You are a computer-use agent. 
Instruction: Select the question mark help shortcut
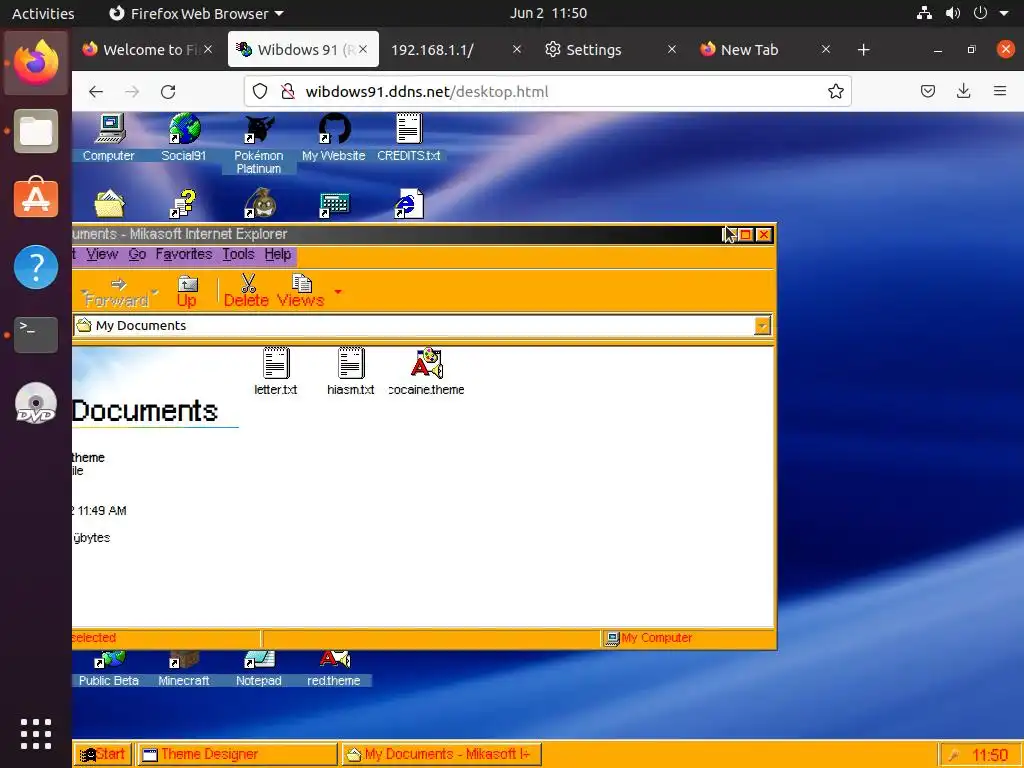coord(183,204)
